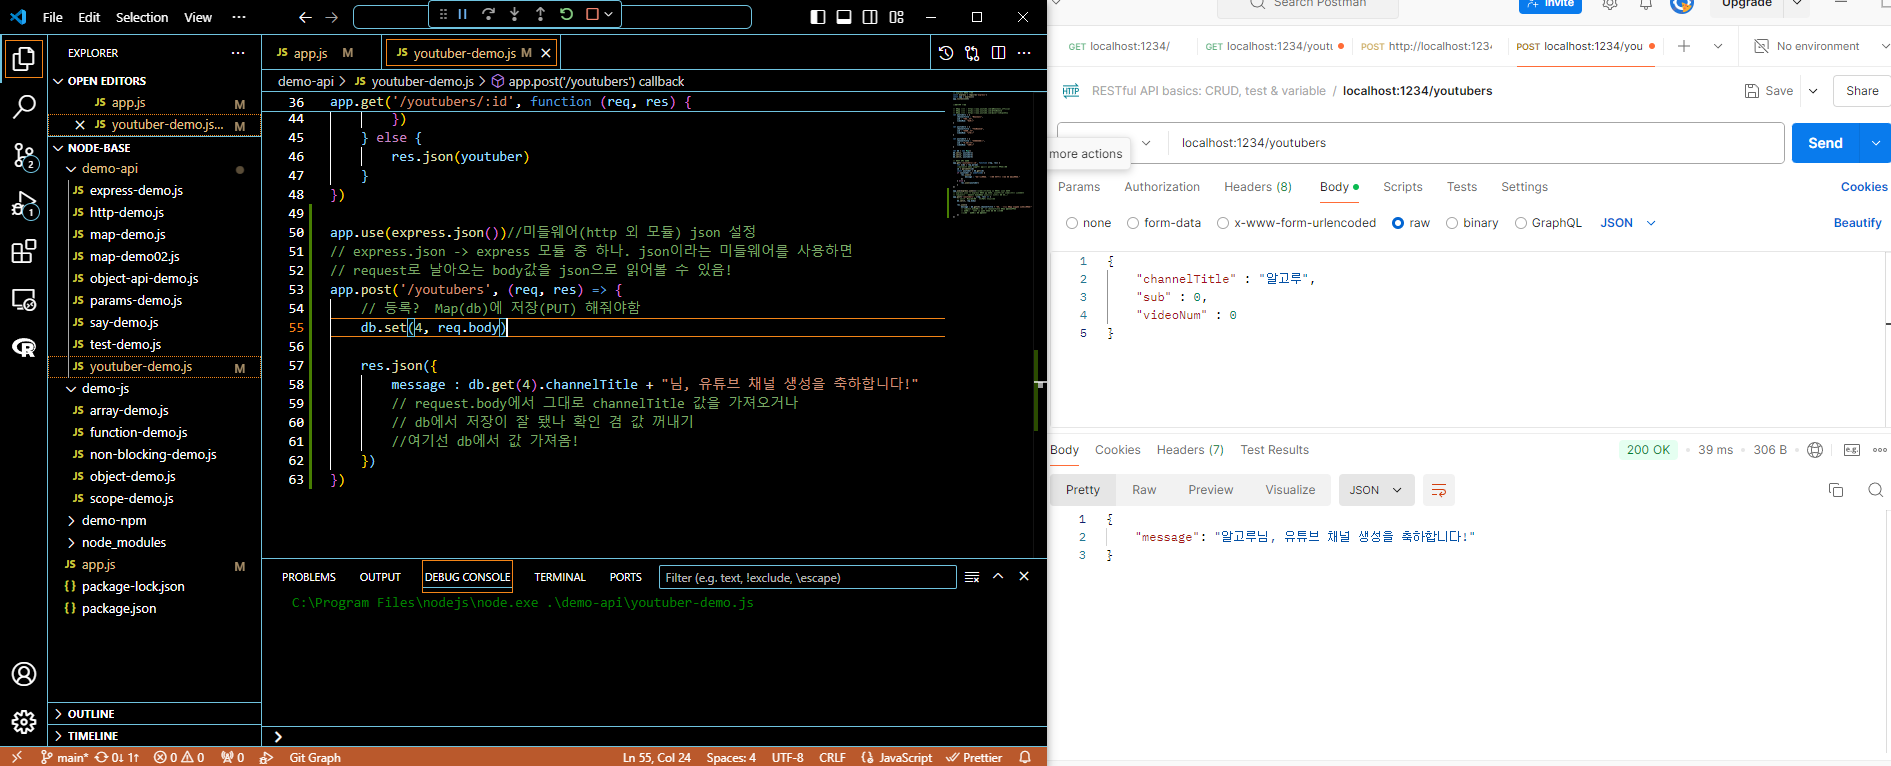The height and width of the screenshot is (766, 1891).
Task: Open the Authorization request tab
Action: [x=1162, y=187]
